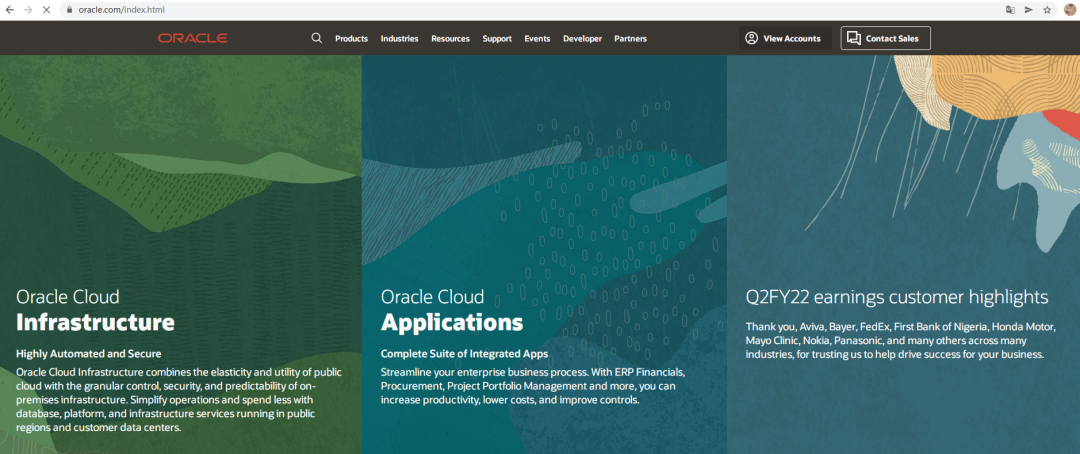This screenshot has height=454, width=1080.
Task: Open the Events menu
Action: tap(537, 39)
